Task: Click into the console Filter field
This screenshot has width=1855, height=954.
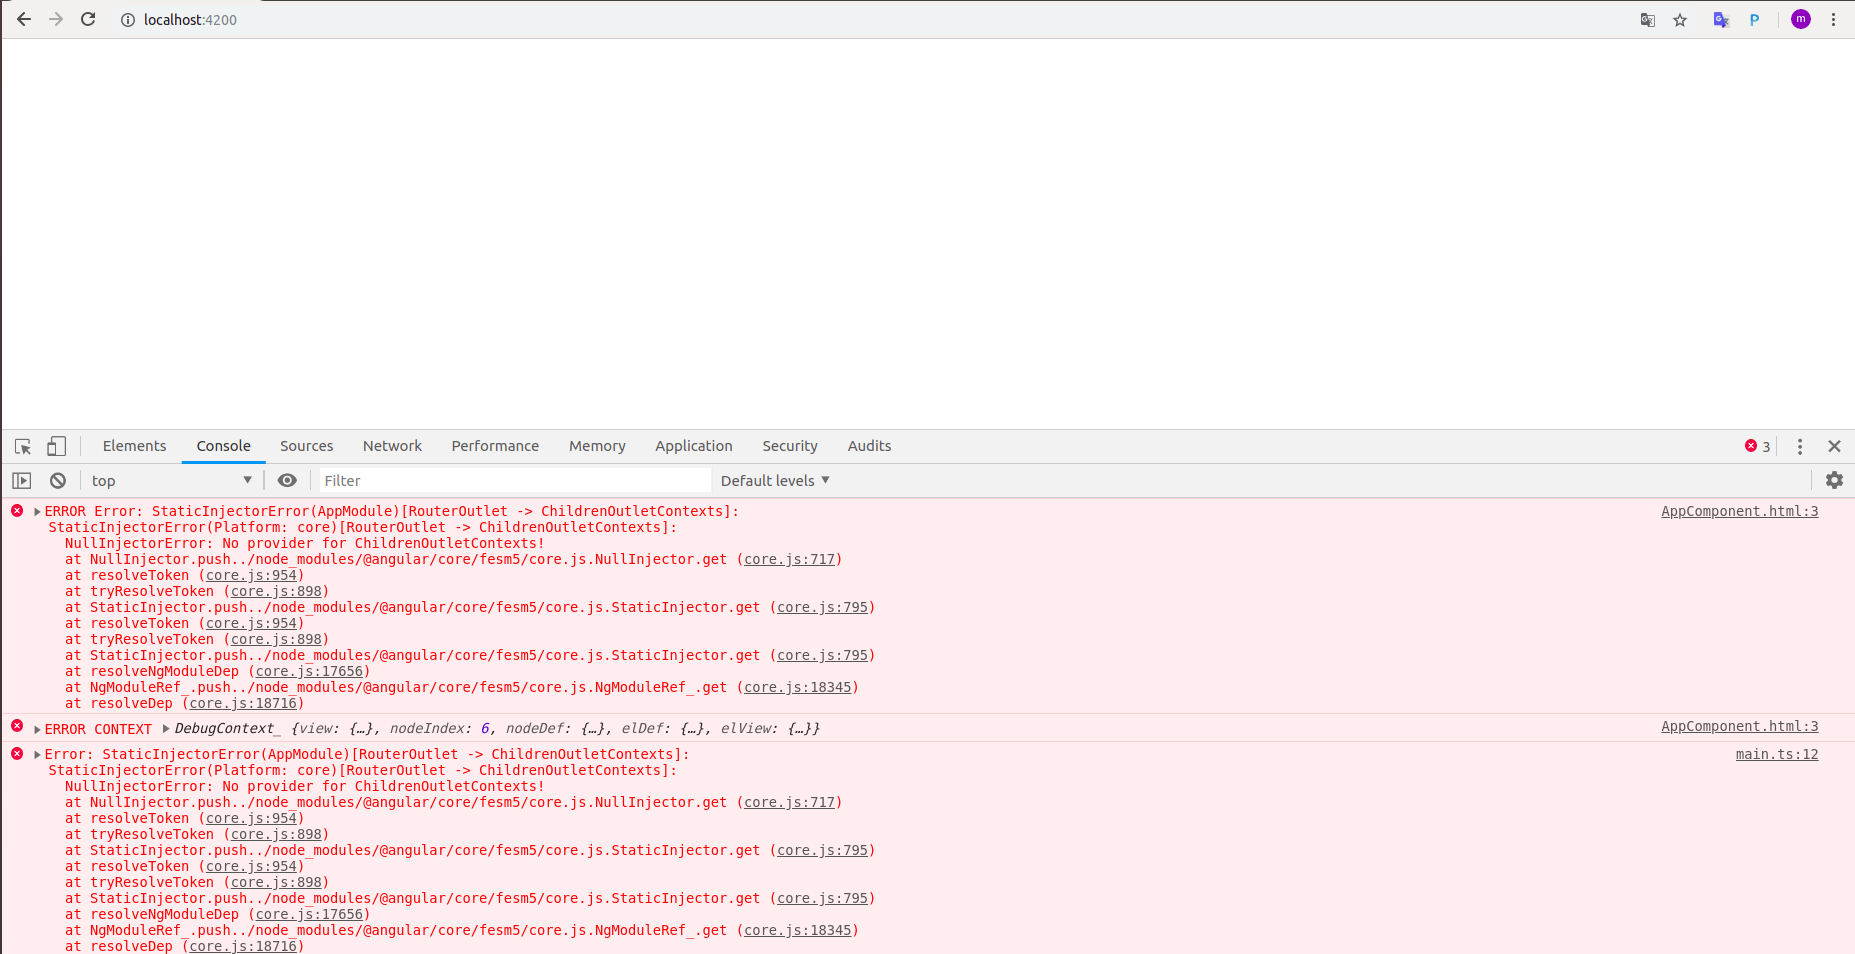Action: click(x=500, y=480)
